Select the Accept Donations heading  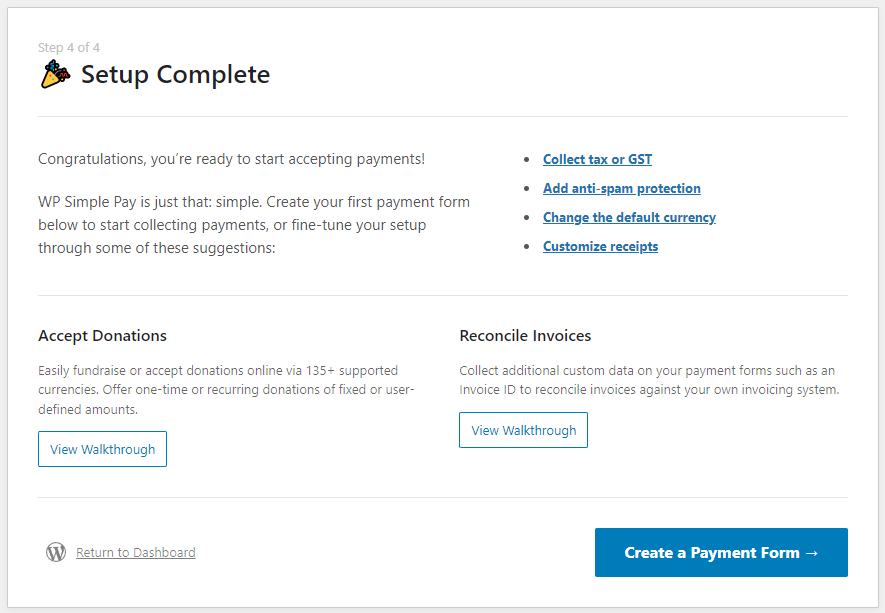pyautogui.click(x=102, y=336)
